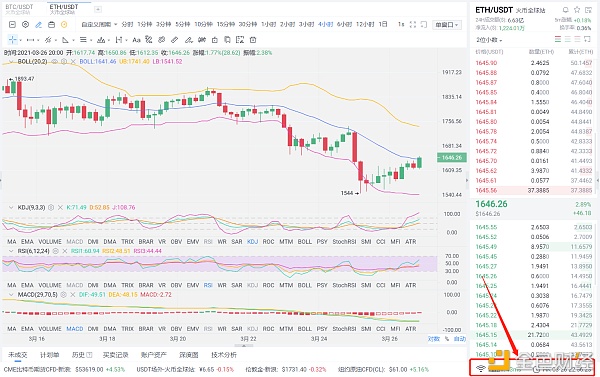Select the triangle shape drawing tool
The image size is (600, 377).
[65, 40]
